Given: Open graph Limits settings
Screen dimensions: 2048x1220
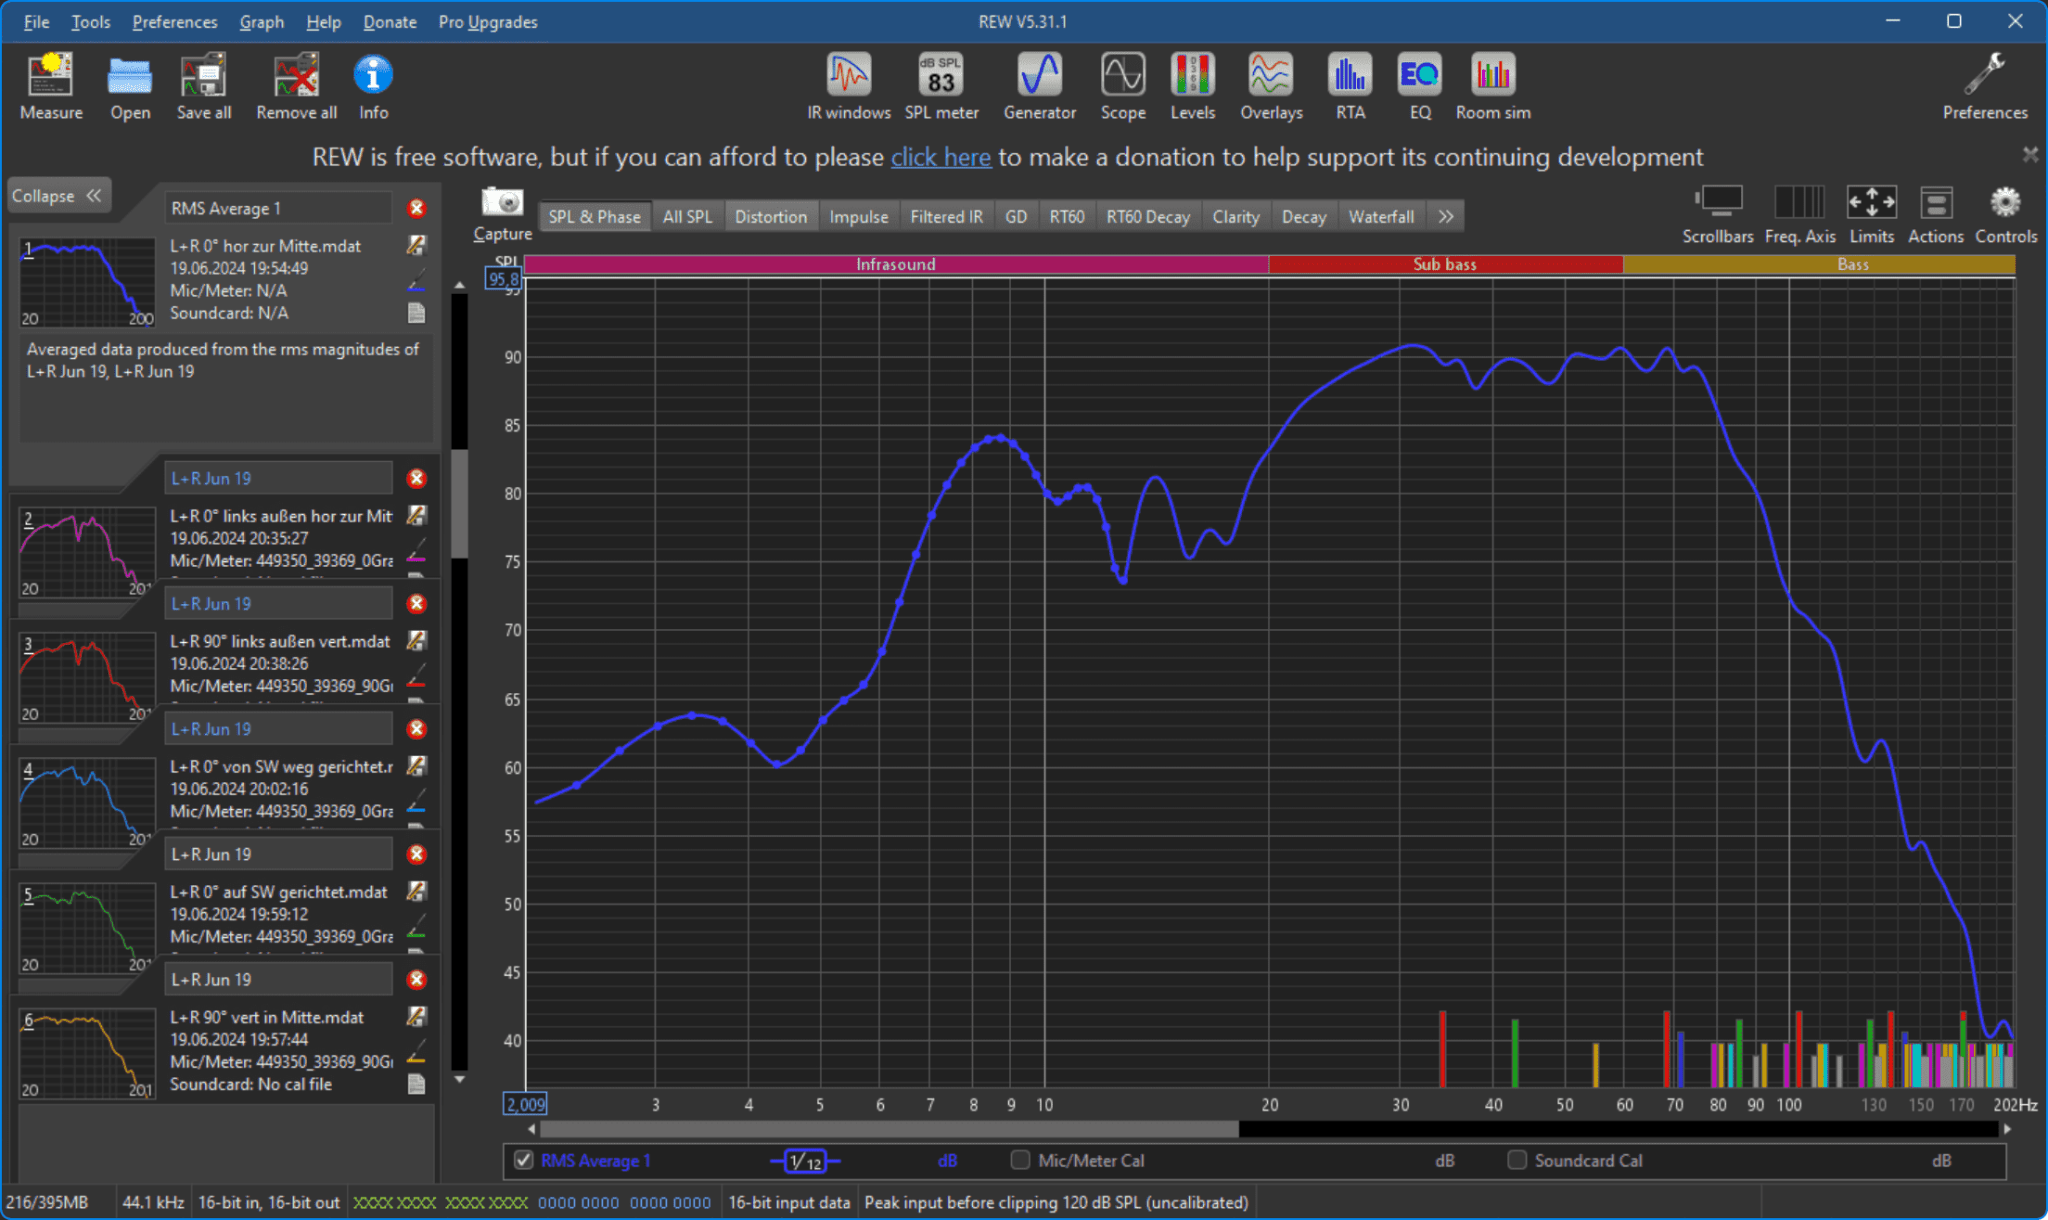Looking at the screenshot, I should pyautogui.click(x=1871, y=214).
